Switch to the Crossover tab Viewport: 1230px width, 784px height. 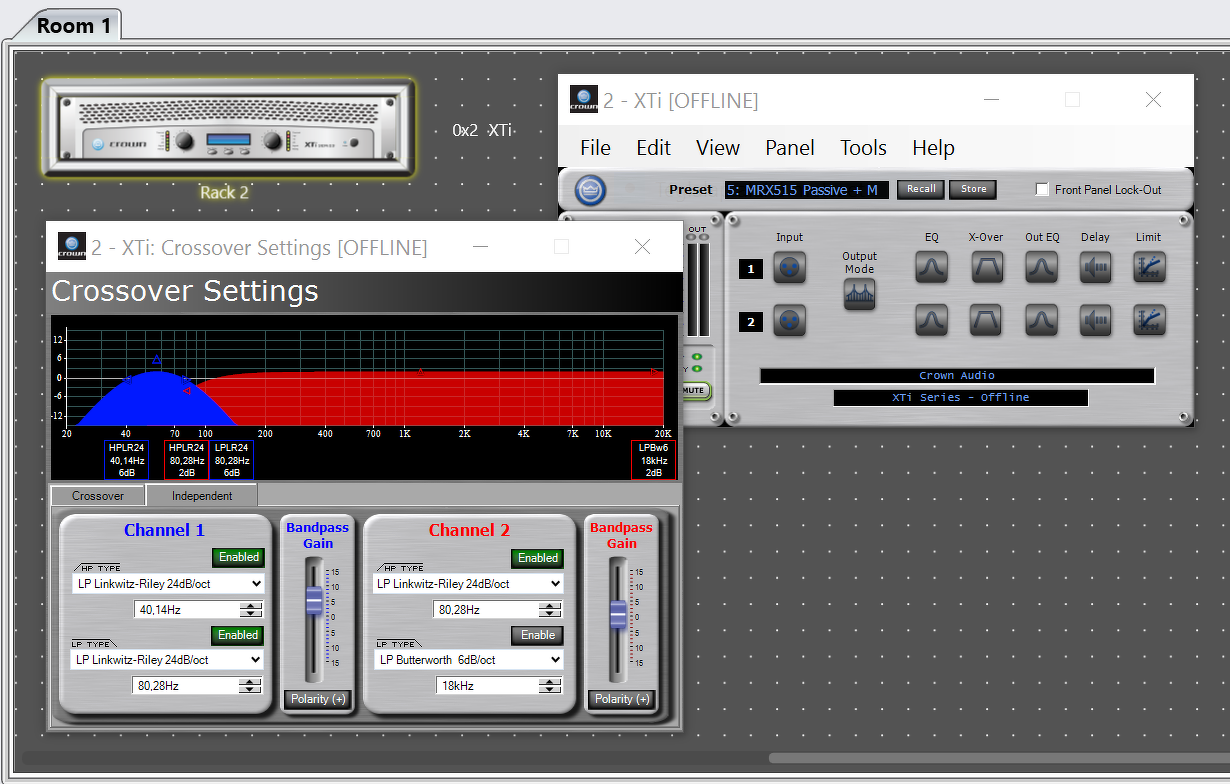98,496
